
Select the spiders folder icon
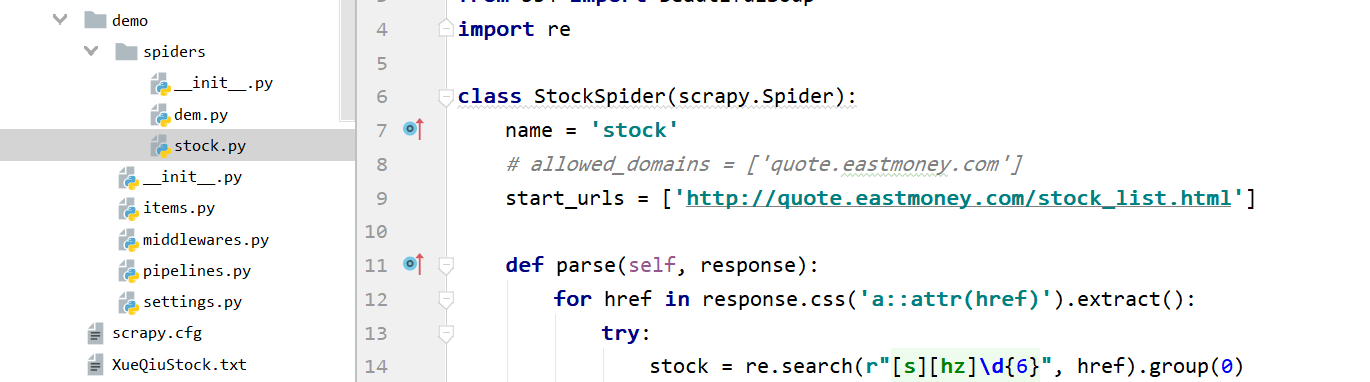(126, 51)
